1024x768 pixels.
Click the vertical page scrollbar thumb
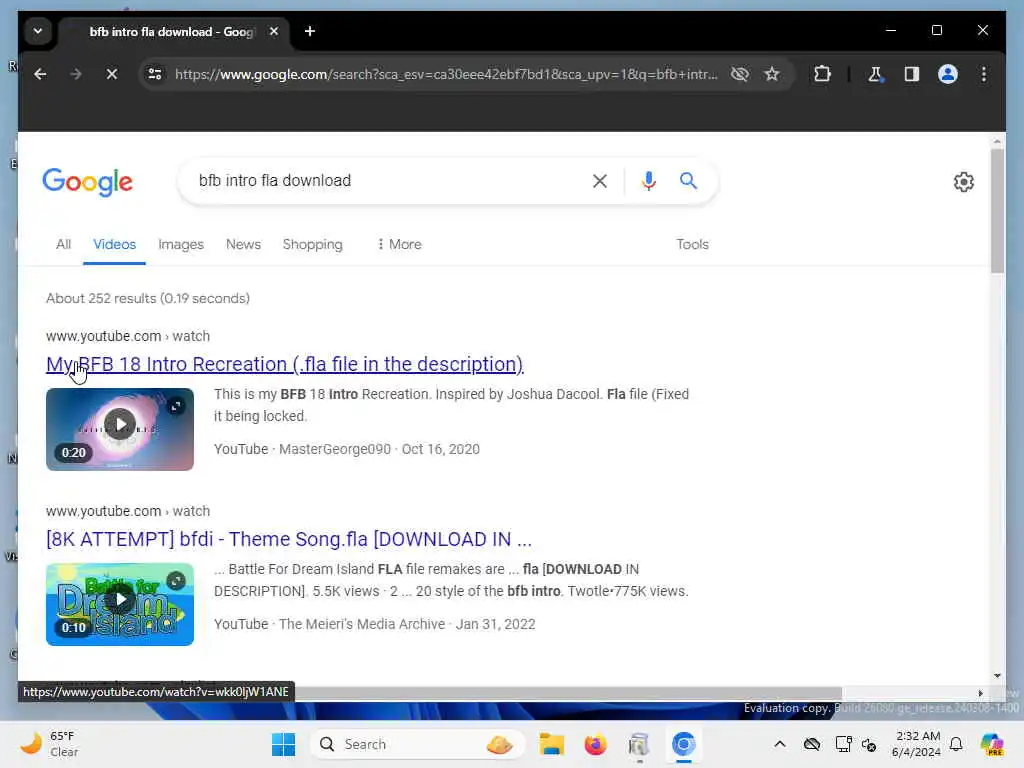(997, 211)
